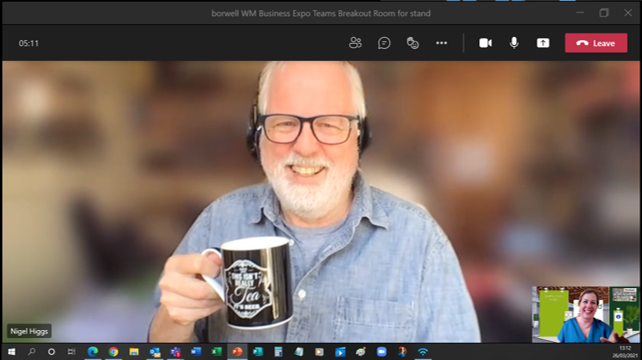Mute or unmute the microphone
The image size is (642, 360).
click(x=514, y=43)
